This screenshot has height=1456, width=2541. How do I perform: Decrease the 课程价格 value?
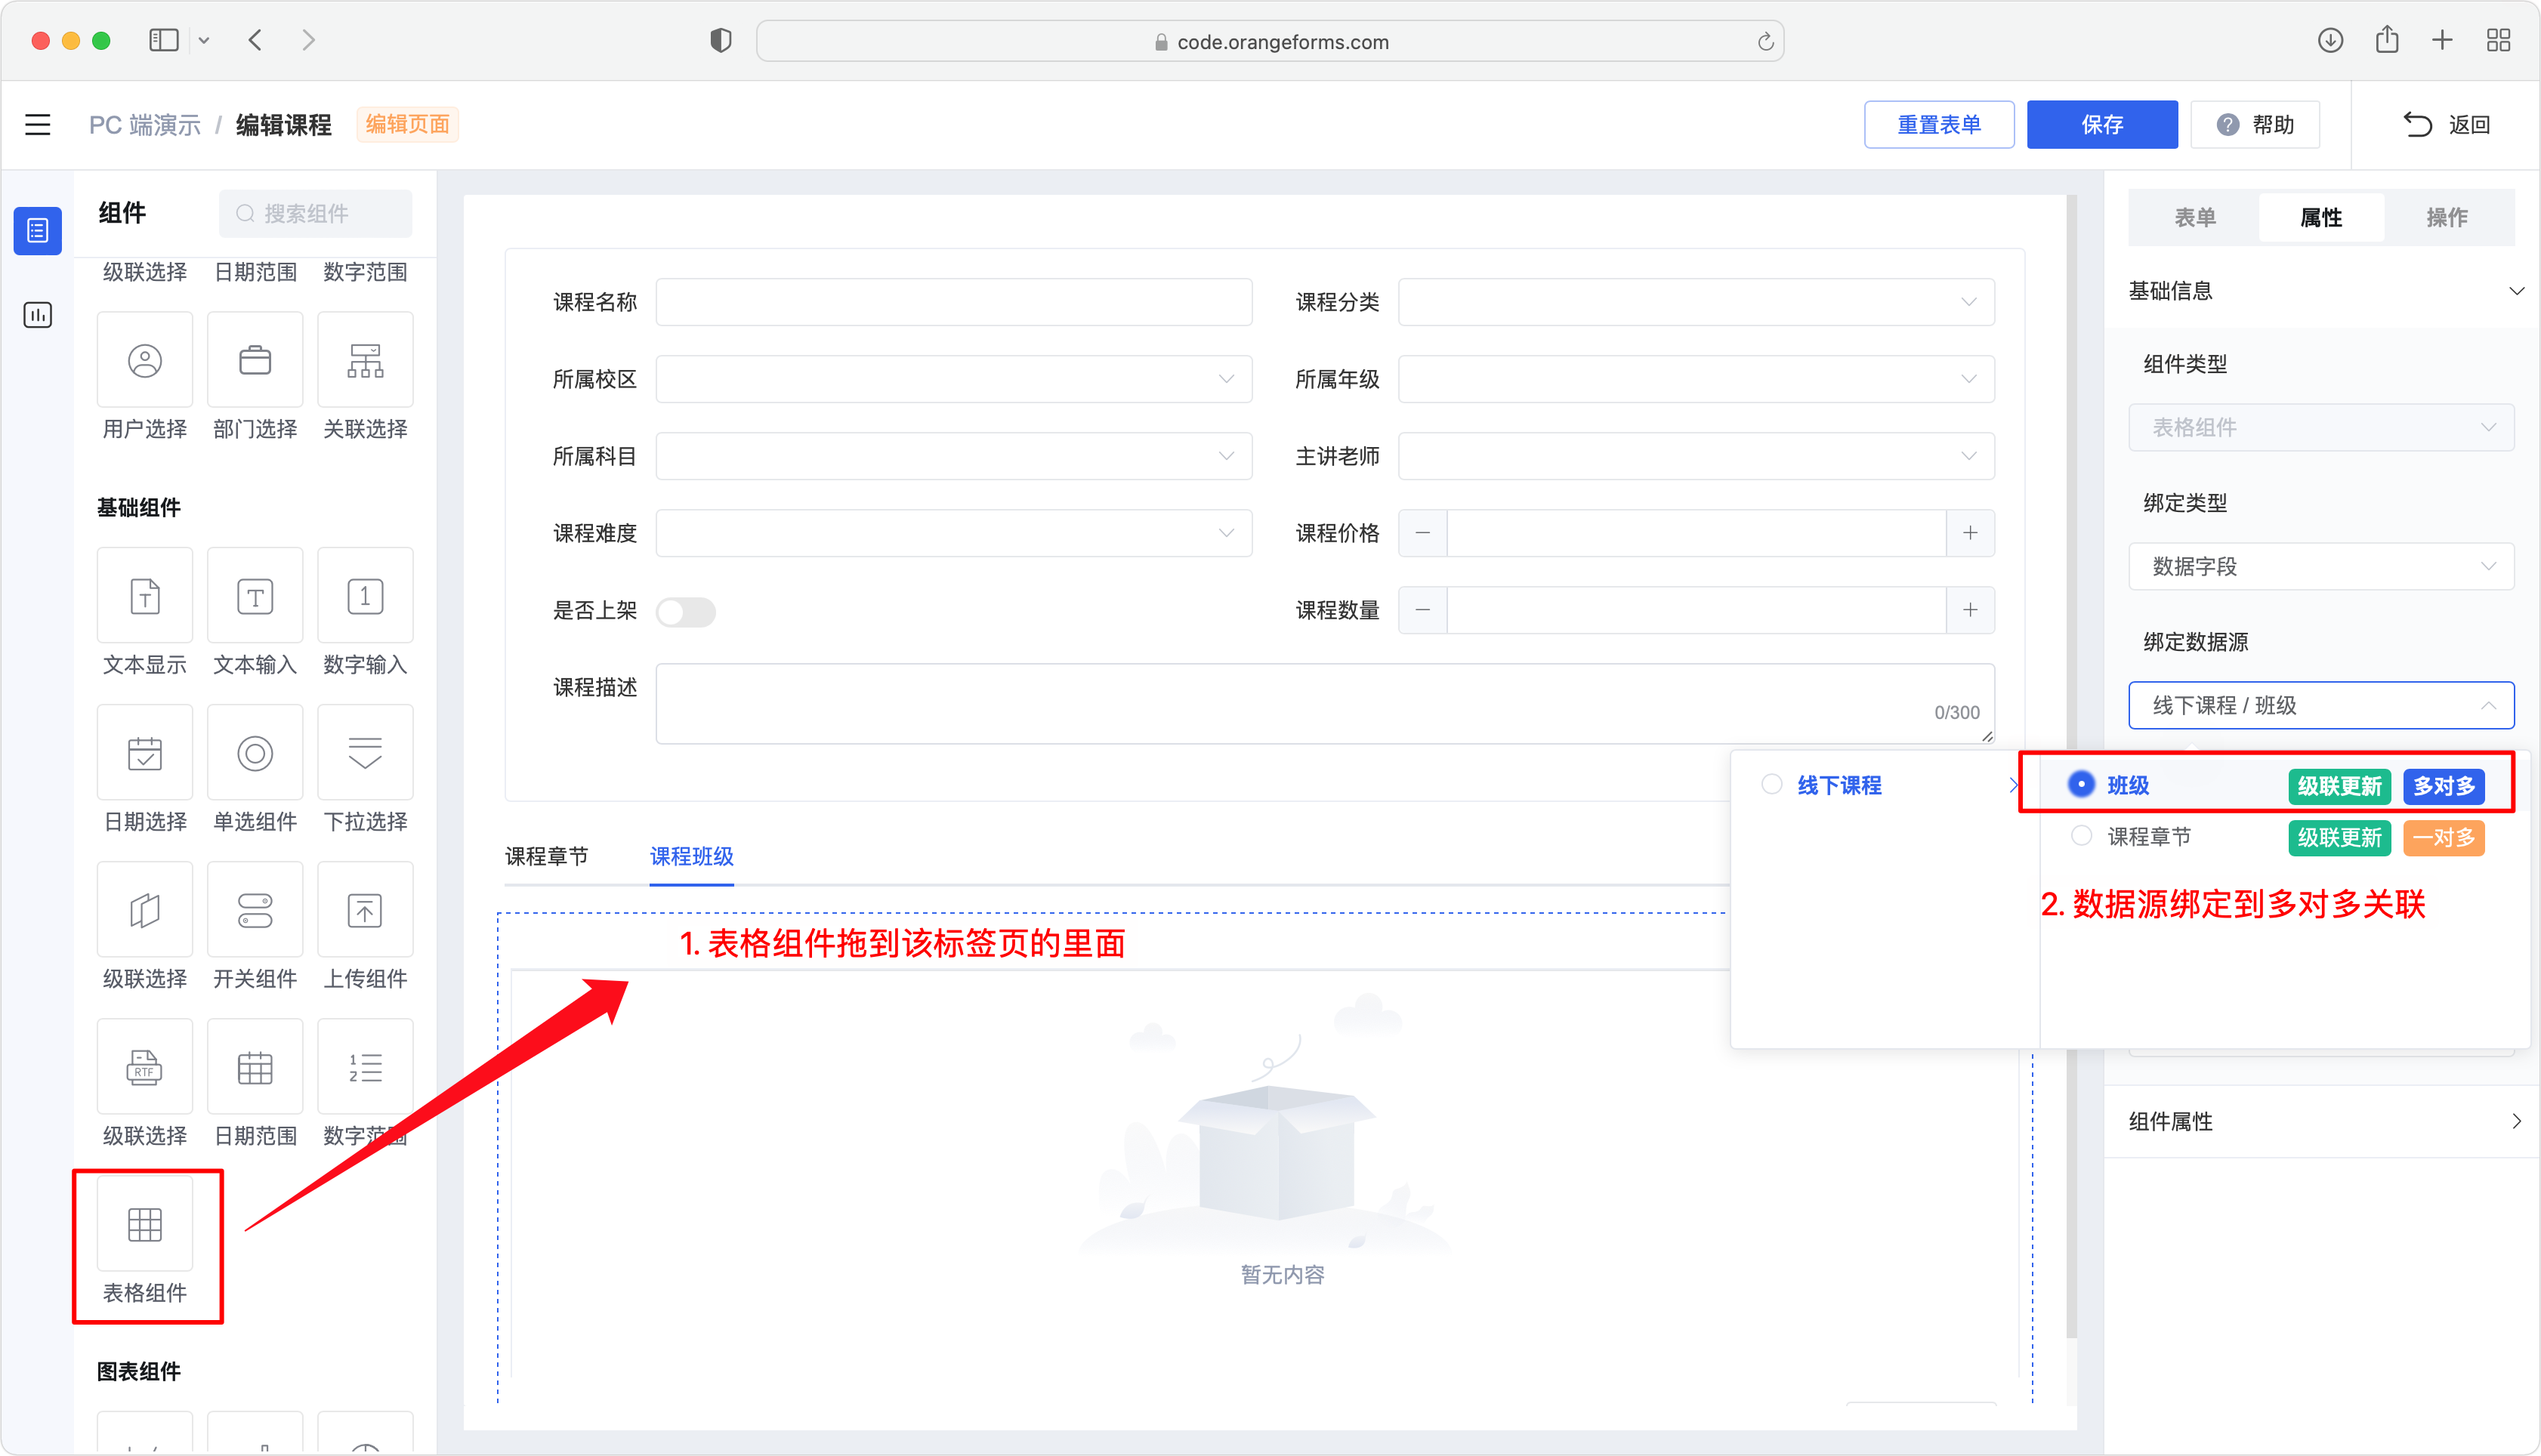pyautogui.click(x=1423, y=533)
